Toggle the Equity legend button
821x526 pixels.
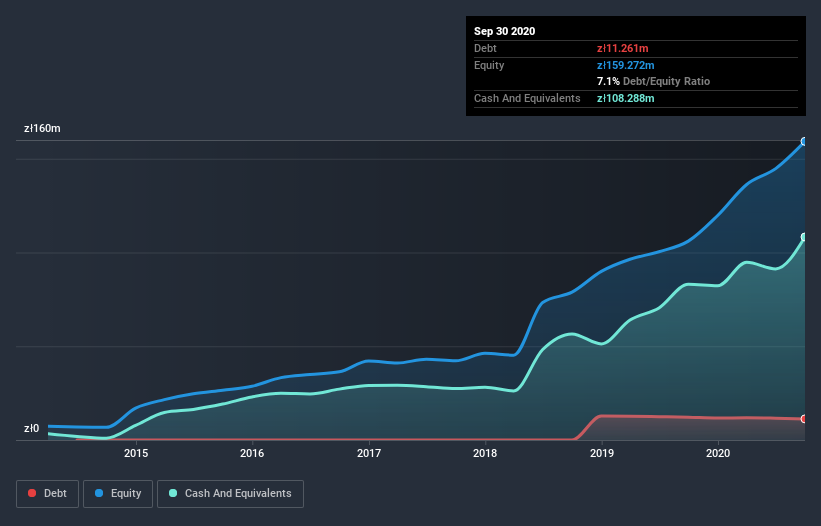click(118, 494)
